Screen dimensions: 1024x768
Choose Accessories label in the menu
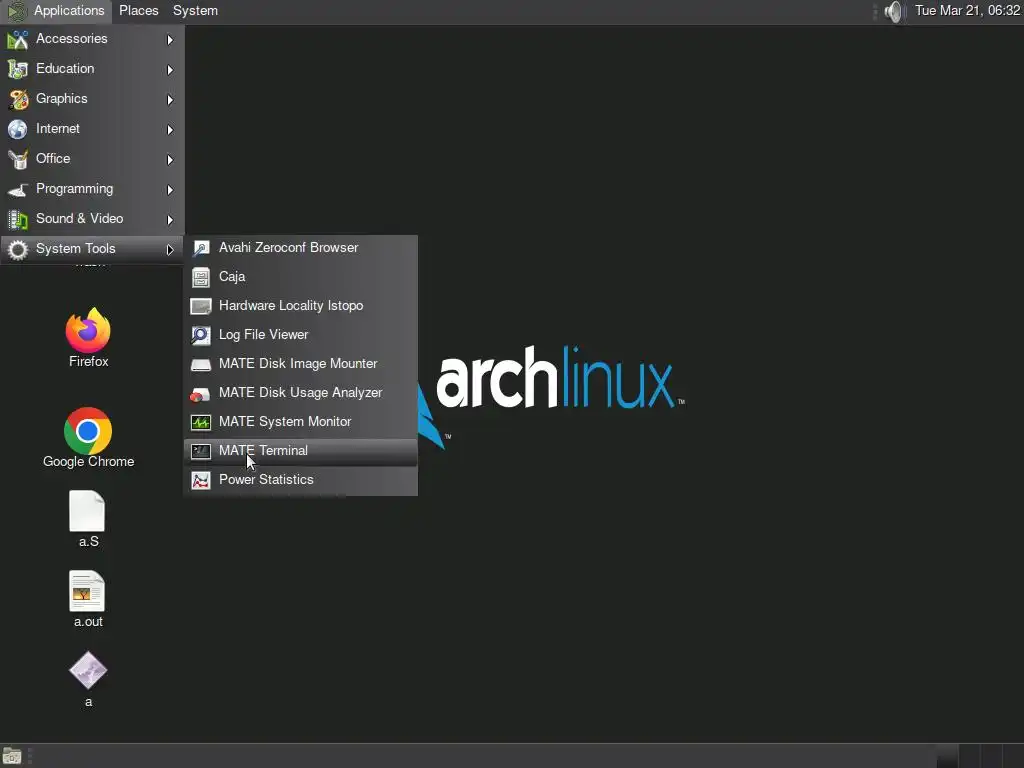[x=71, y=39]
